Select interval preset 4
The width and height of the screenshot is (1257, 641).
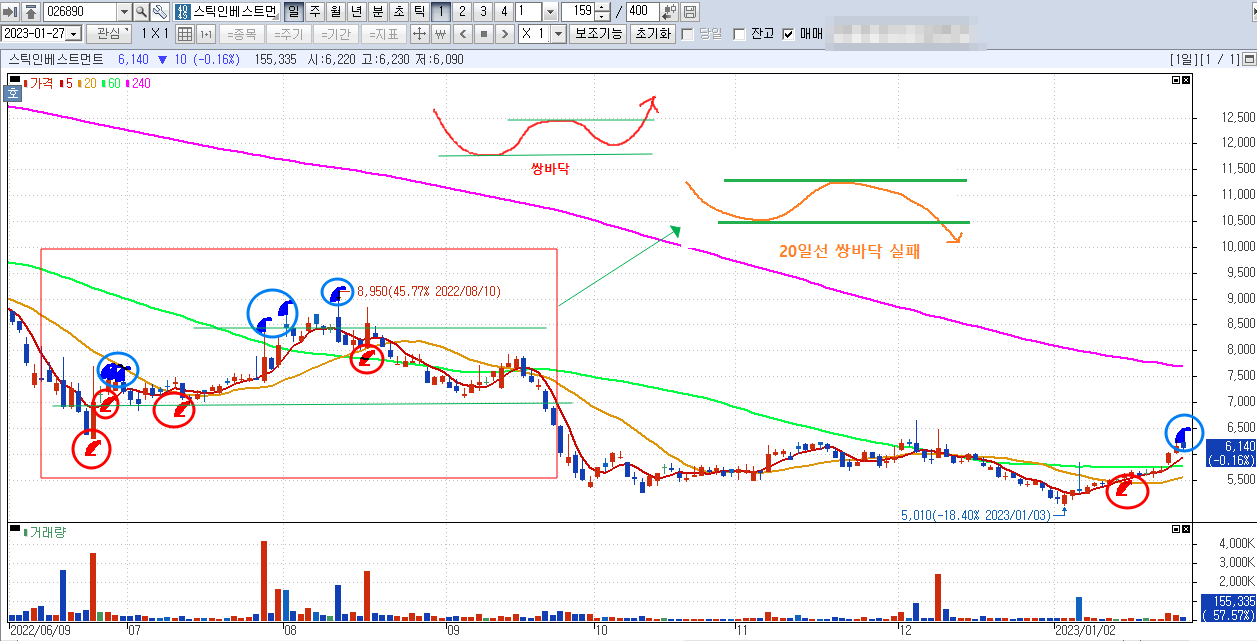(503, 12)
